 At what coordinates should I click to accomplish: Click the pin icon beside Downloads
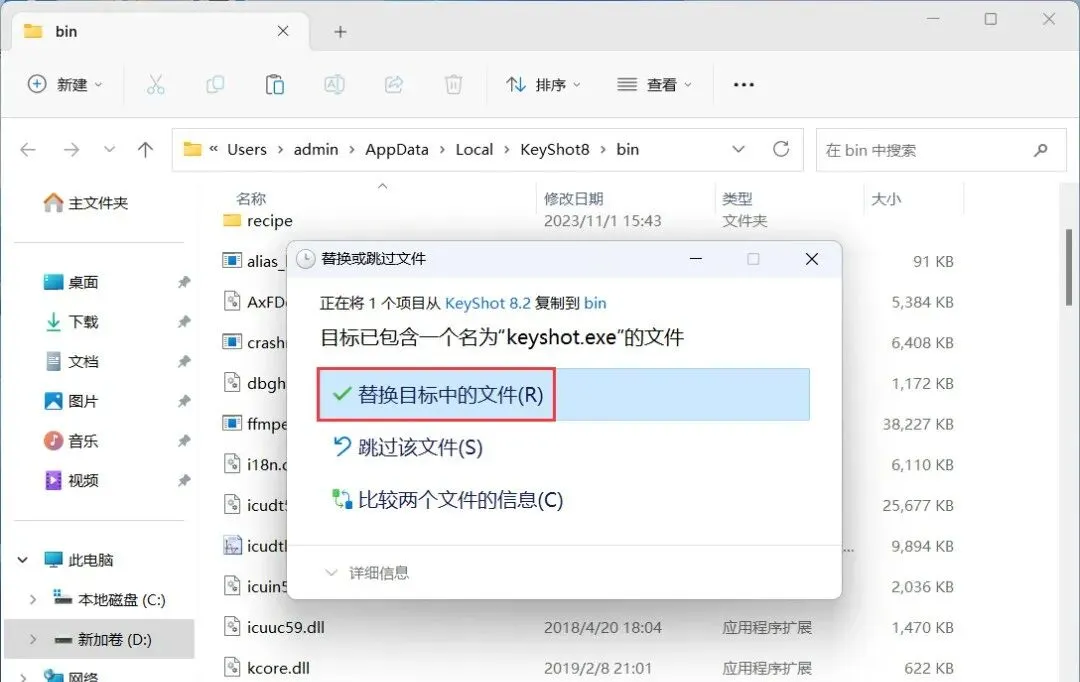184,322
